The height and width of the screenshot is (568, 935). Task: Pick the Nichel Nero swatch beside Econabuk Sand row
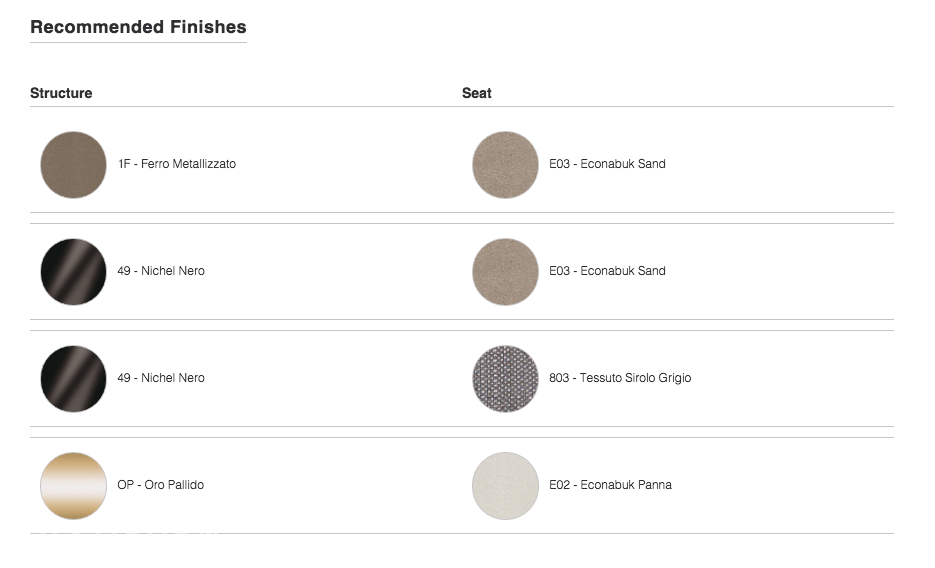[x=73, y=272]
